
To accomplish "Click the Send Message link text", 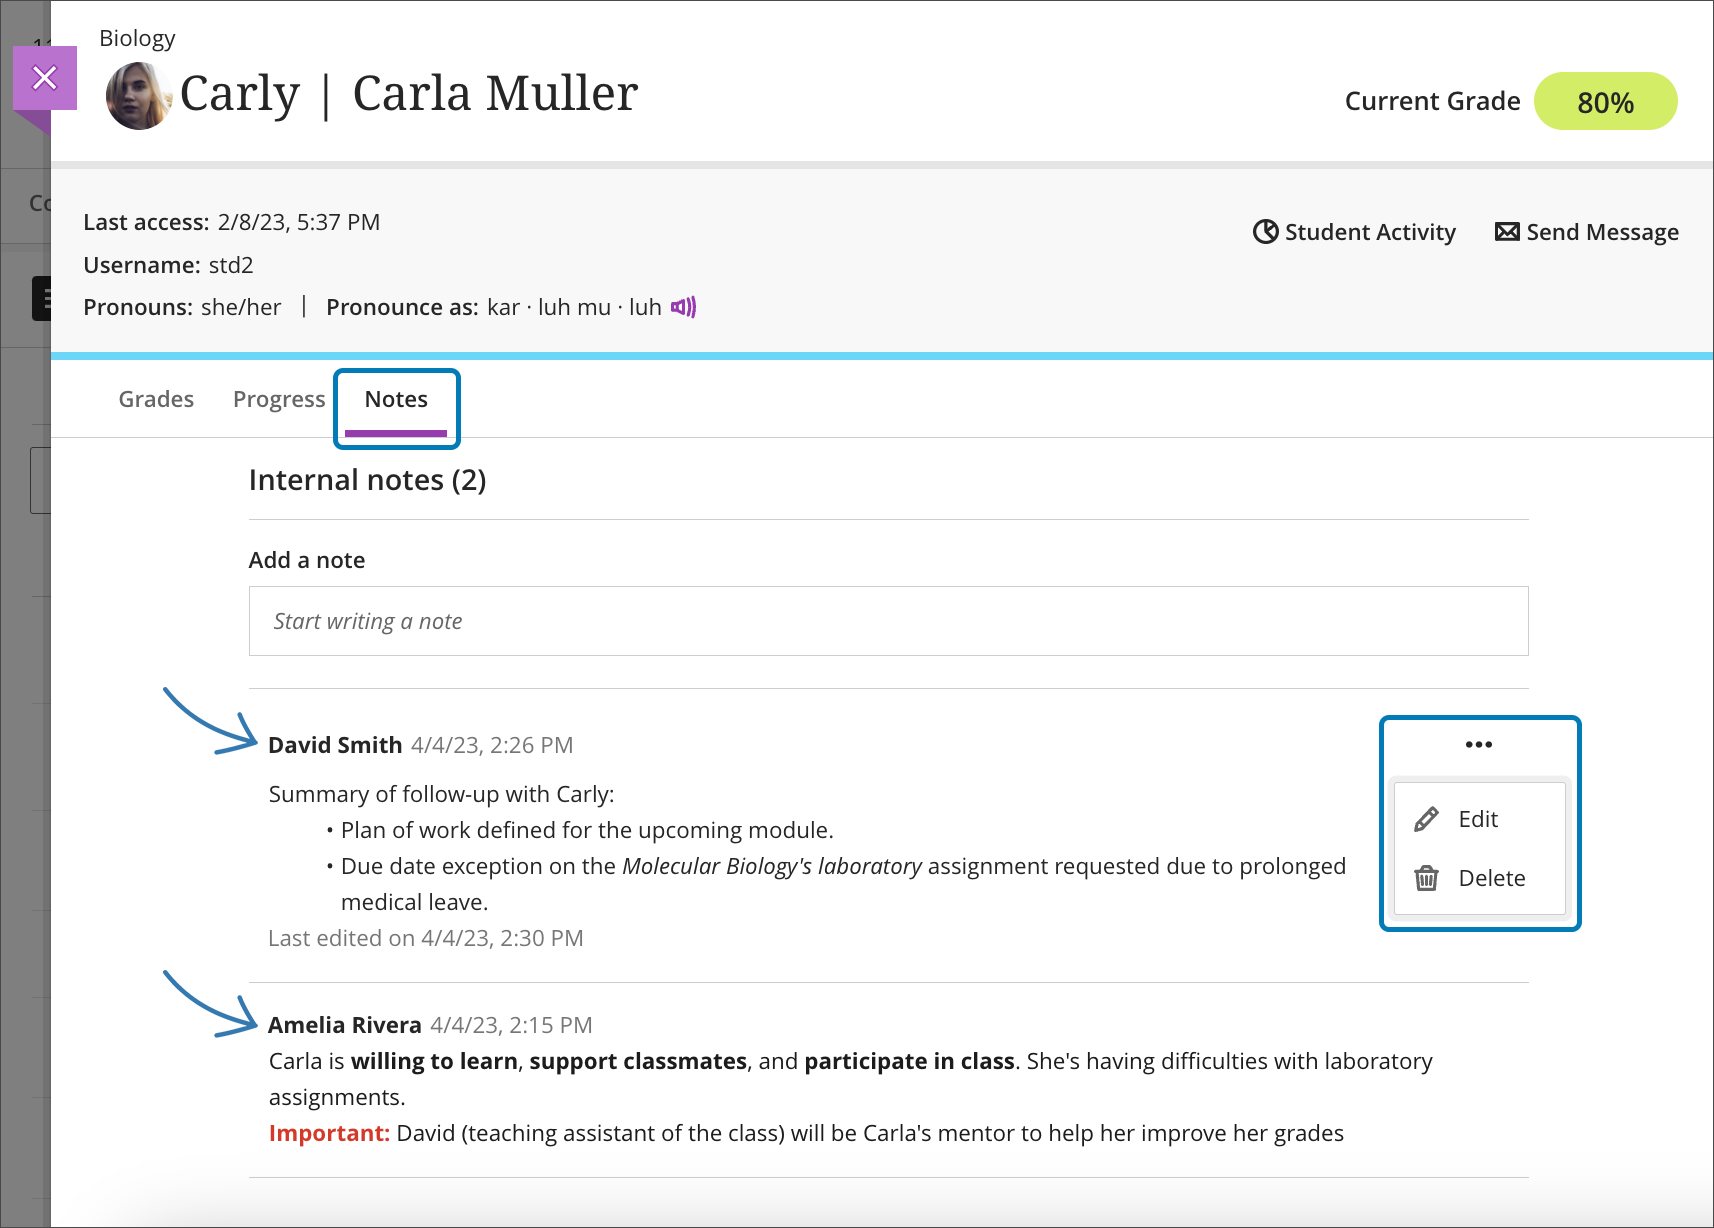I will [1601, 232].
